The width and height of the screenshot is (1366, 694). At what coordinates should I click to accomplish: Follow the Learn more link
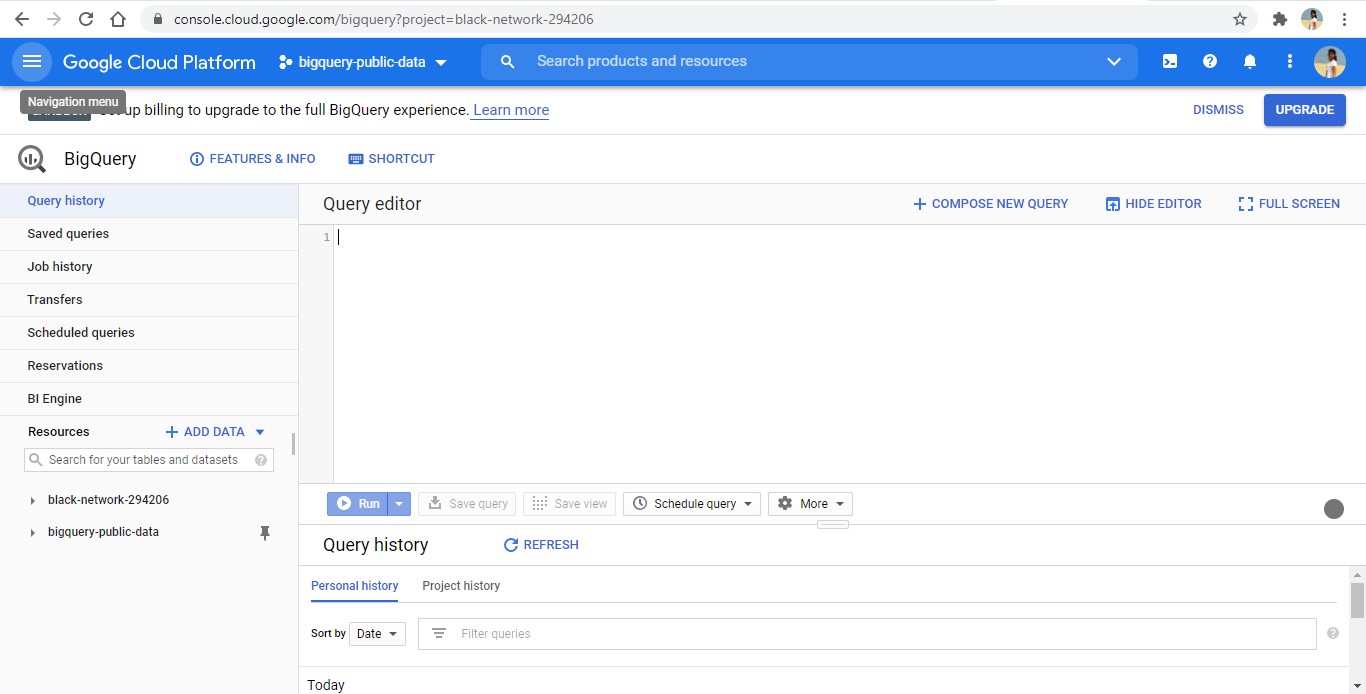click(x=511, y=110)
